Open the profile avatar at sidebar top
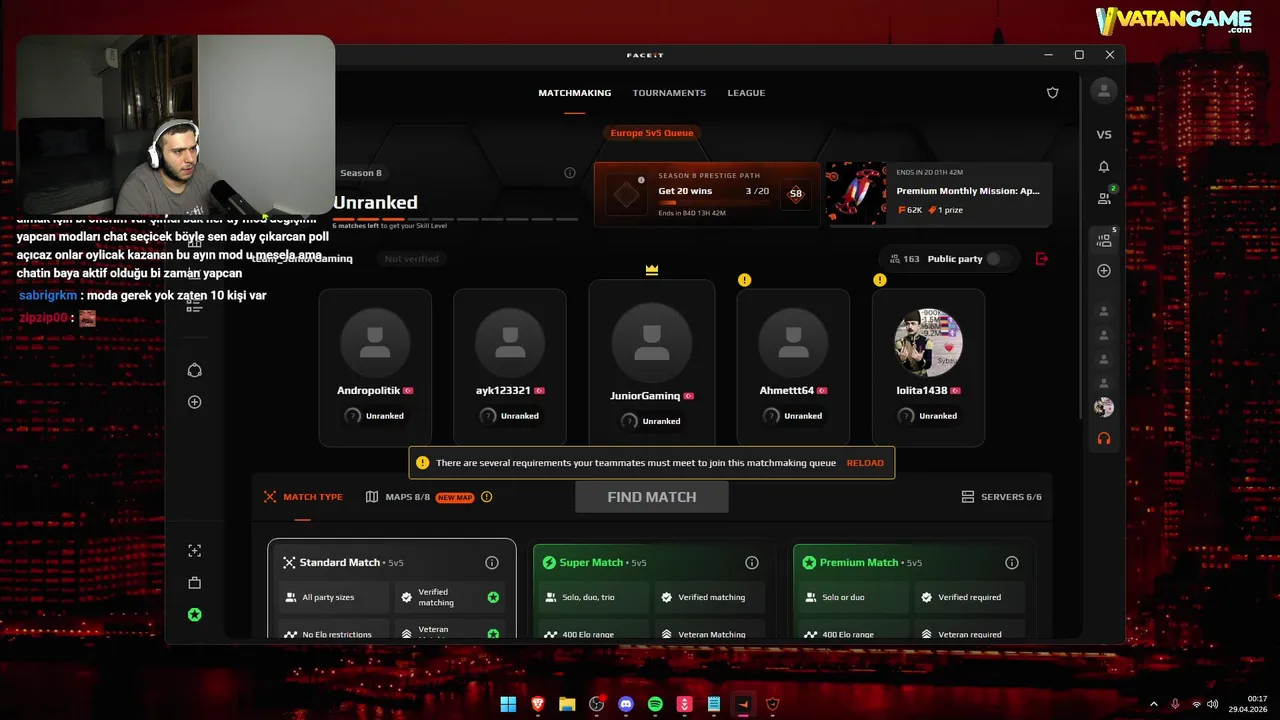The height and width of the screenshot is (720, 1280). (1104, 91)
